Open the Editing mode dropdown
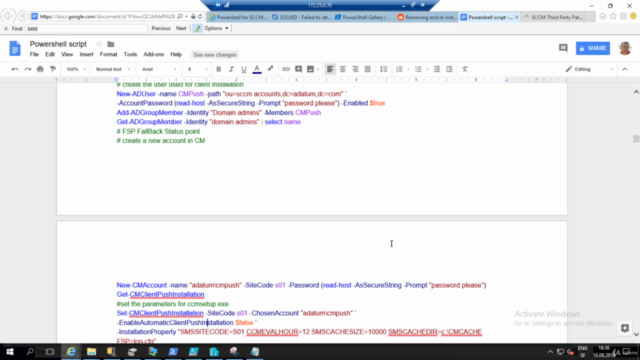Screen dimensions: 640x360 pyautogui.click(x=589, y=69)
